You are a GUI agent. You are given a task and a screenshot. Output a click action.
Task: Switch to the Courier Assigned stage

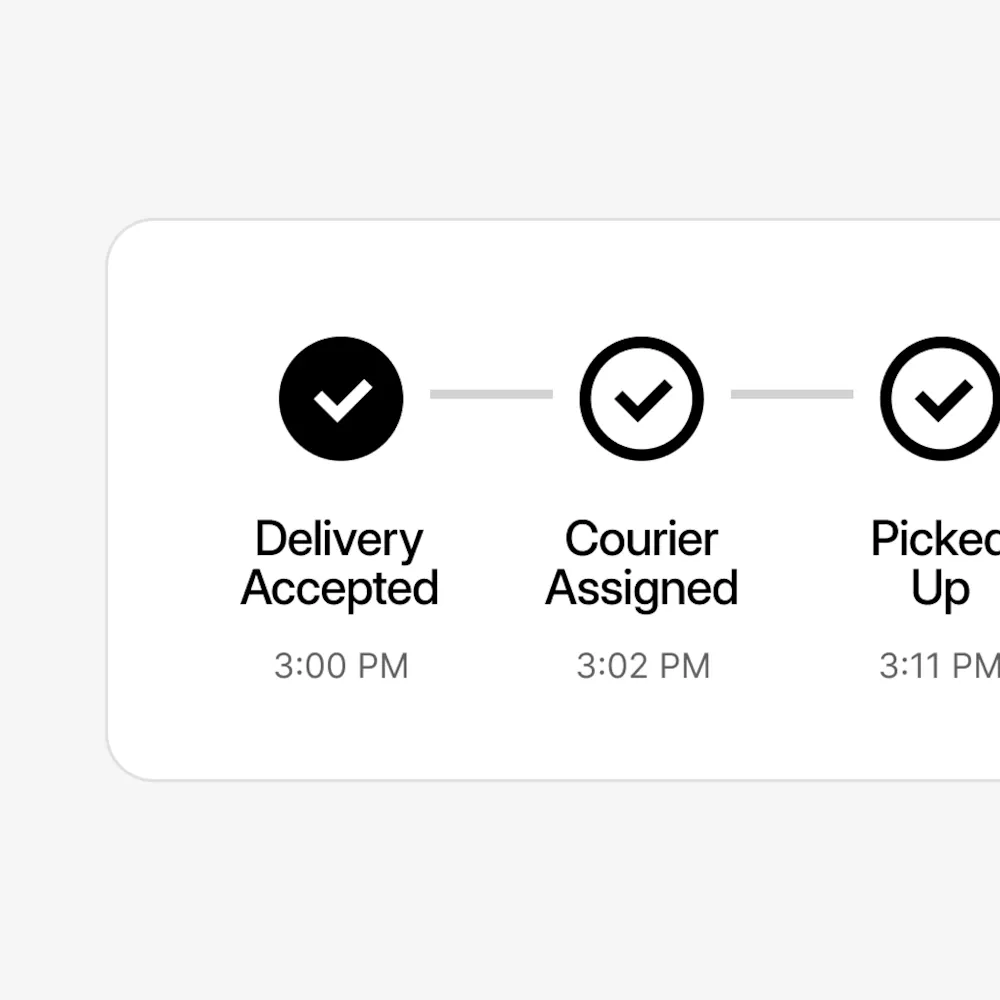click(641, 563)
